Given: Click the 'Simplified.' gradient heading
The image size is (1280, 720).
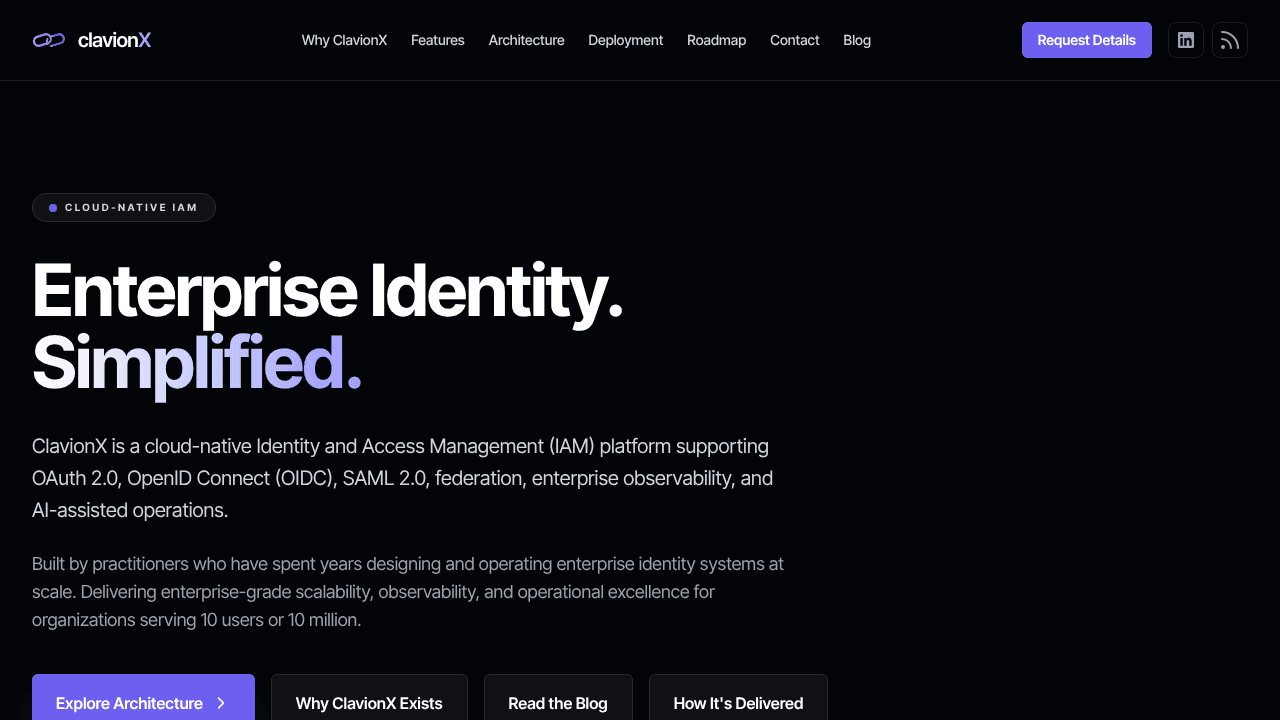Looking at the screenshot, I should 197,364.
